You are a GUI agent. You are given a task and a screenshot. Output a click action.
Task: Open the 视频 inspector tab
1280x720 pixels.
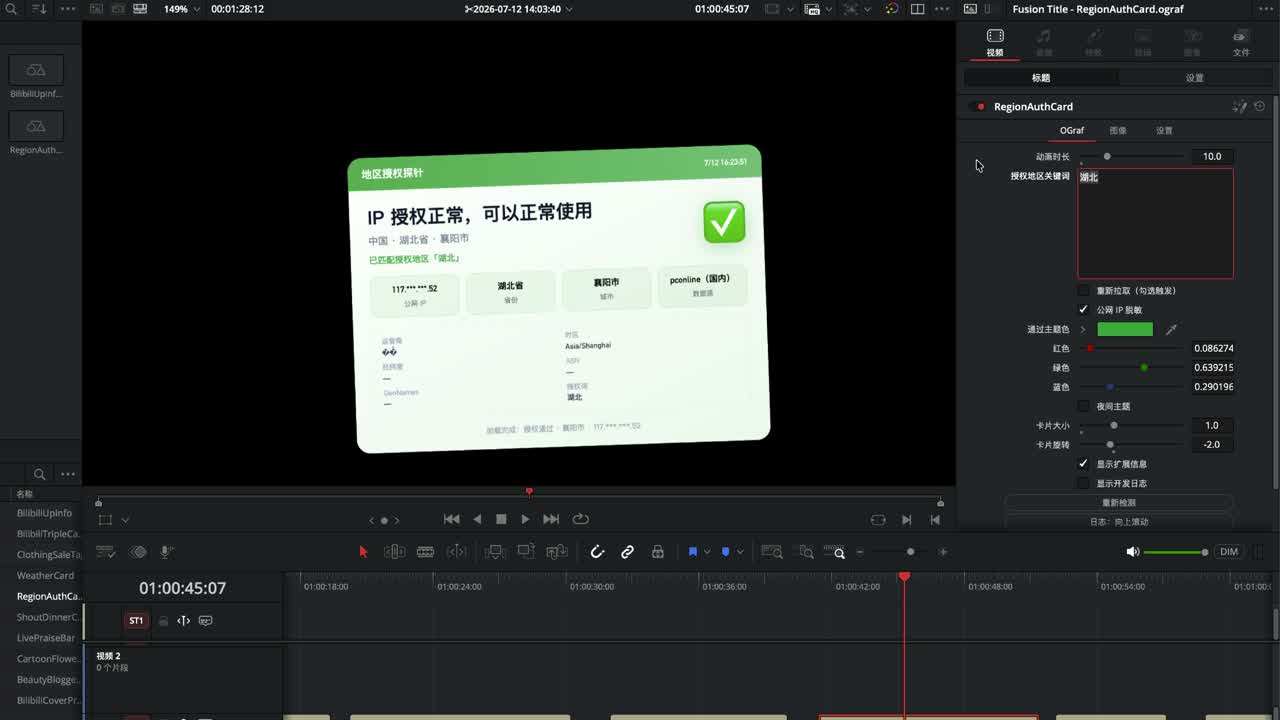pos(994,42)
